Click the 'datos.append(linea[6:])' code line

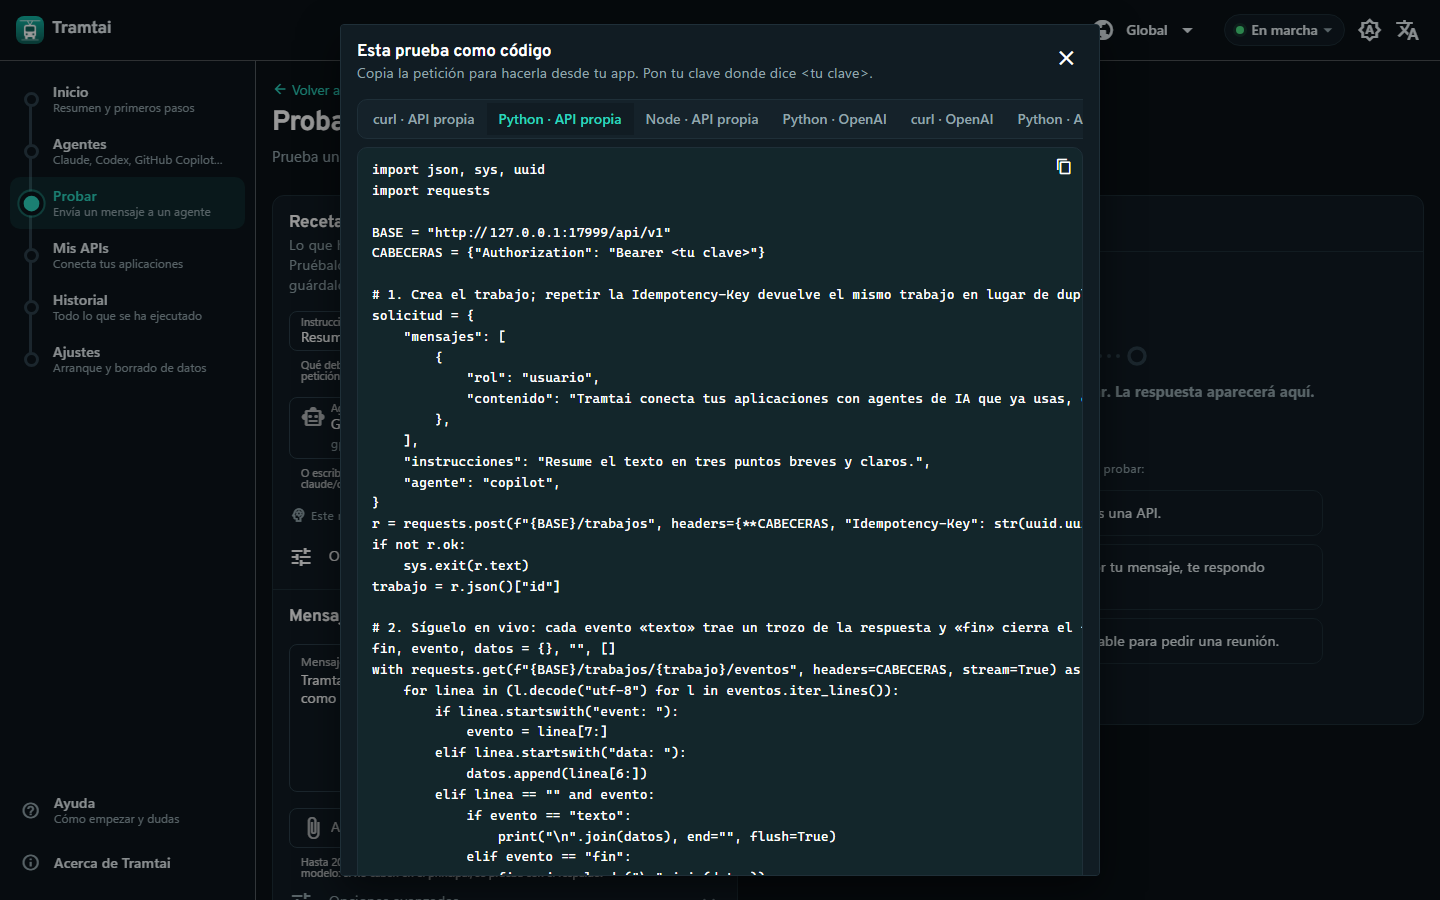click(x=557, y=773)
